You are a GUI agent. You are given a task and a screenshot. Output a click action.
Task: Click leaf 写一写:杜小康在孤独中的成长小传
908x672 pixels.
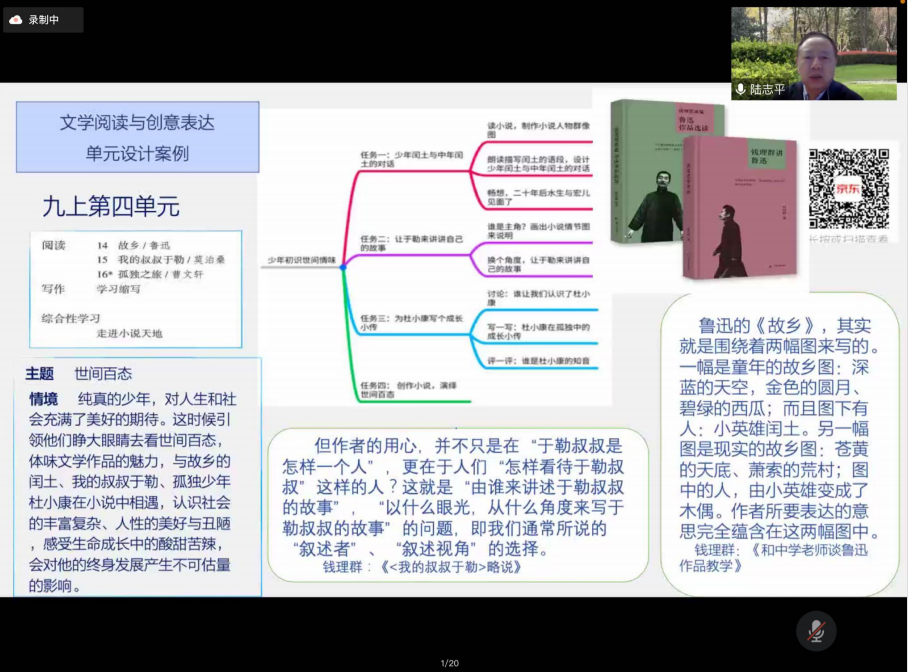pos(539,331)
